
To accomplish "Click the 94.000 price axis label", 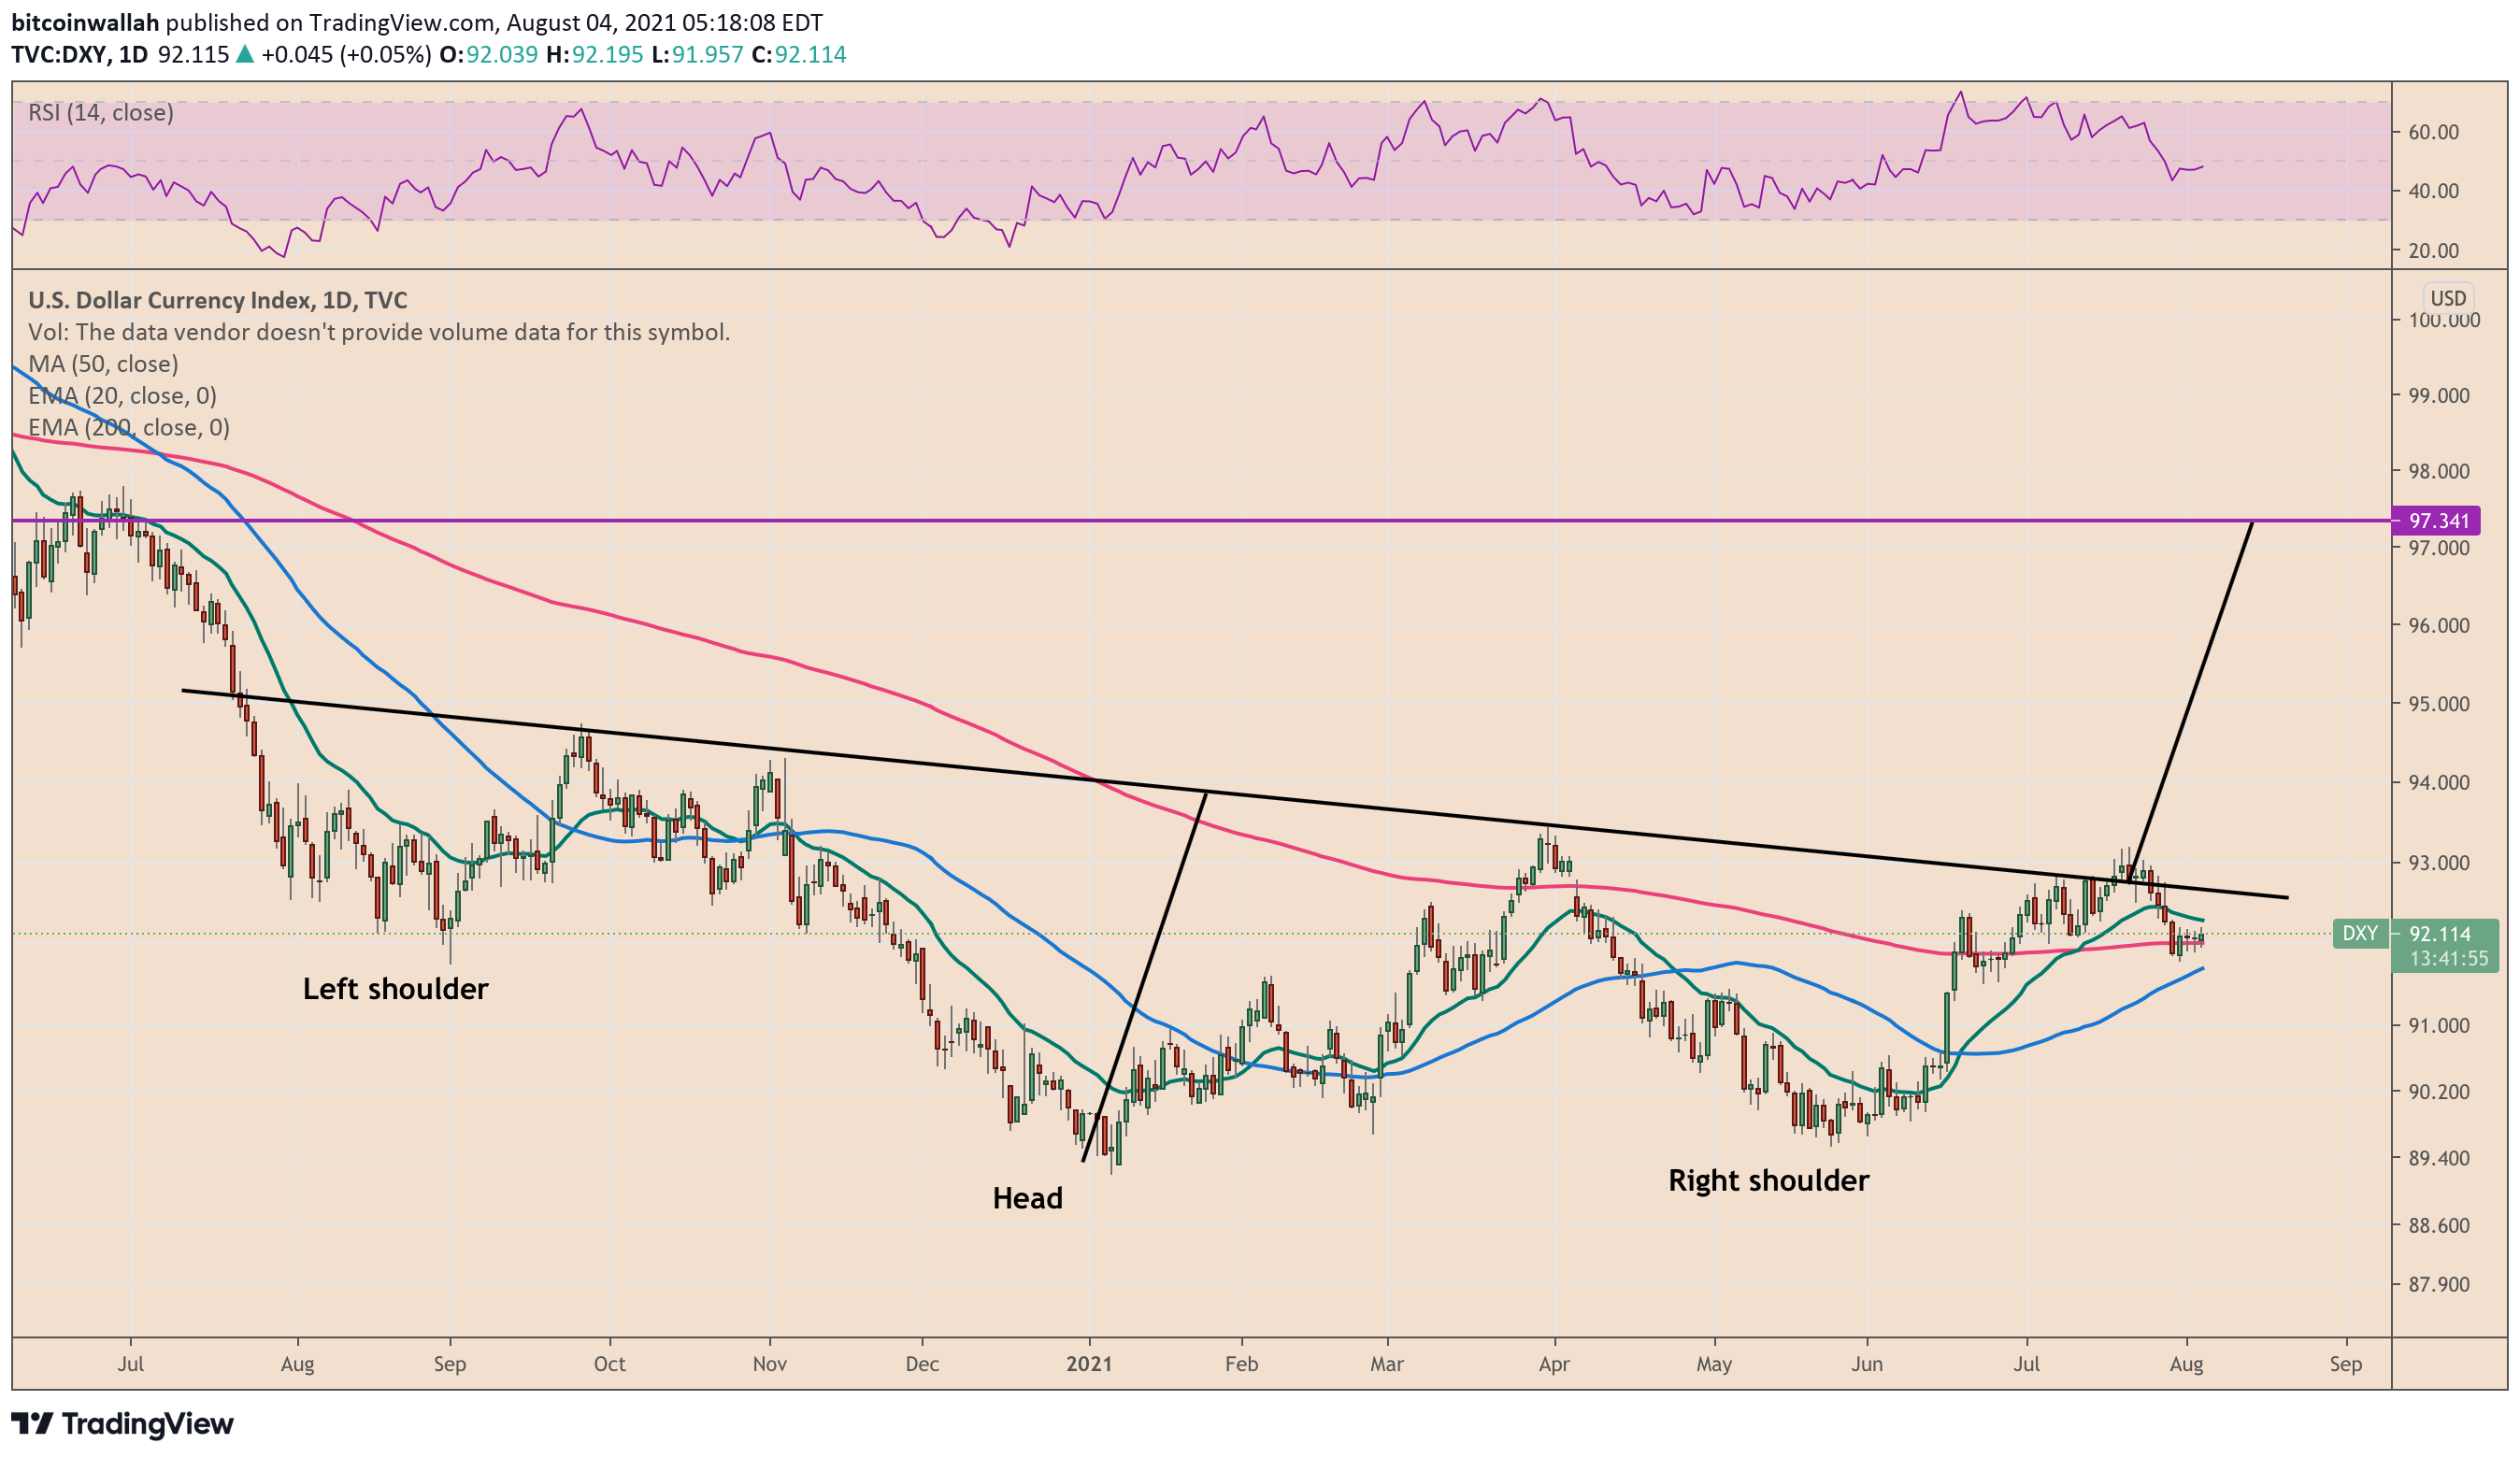I will [x=2439, y=783].
